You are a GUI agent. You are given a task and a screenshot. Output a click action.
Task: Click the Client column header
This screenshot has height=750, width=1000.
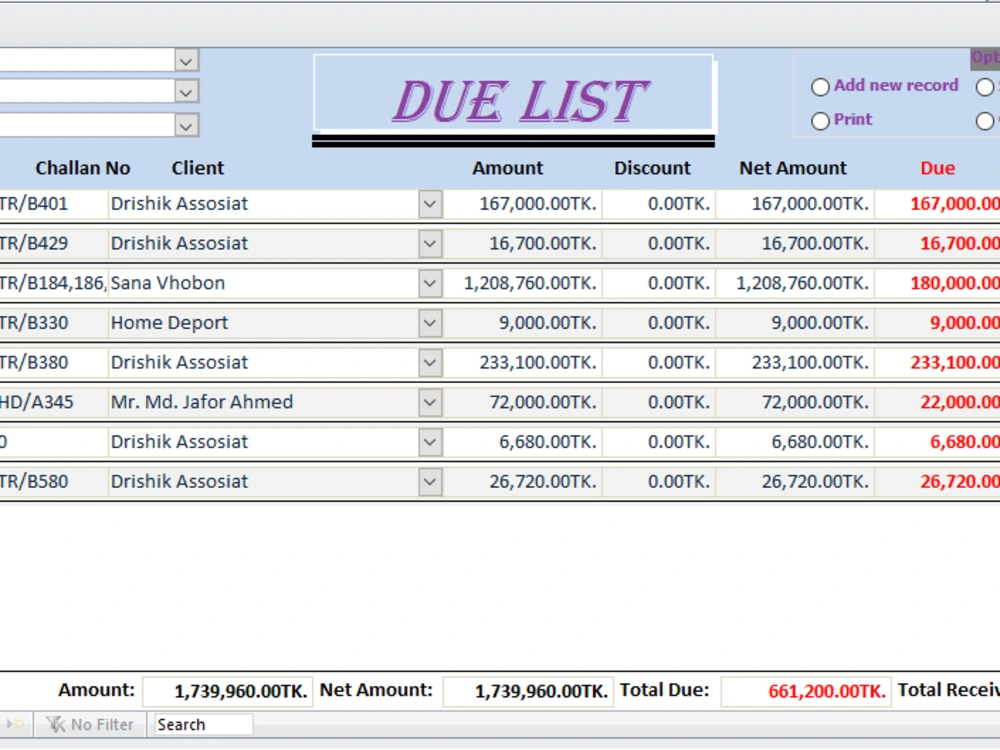pos(198,168)
